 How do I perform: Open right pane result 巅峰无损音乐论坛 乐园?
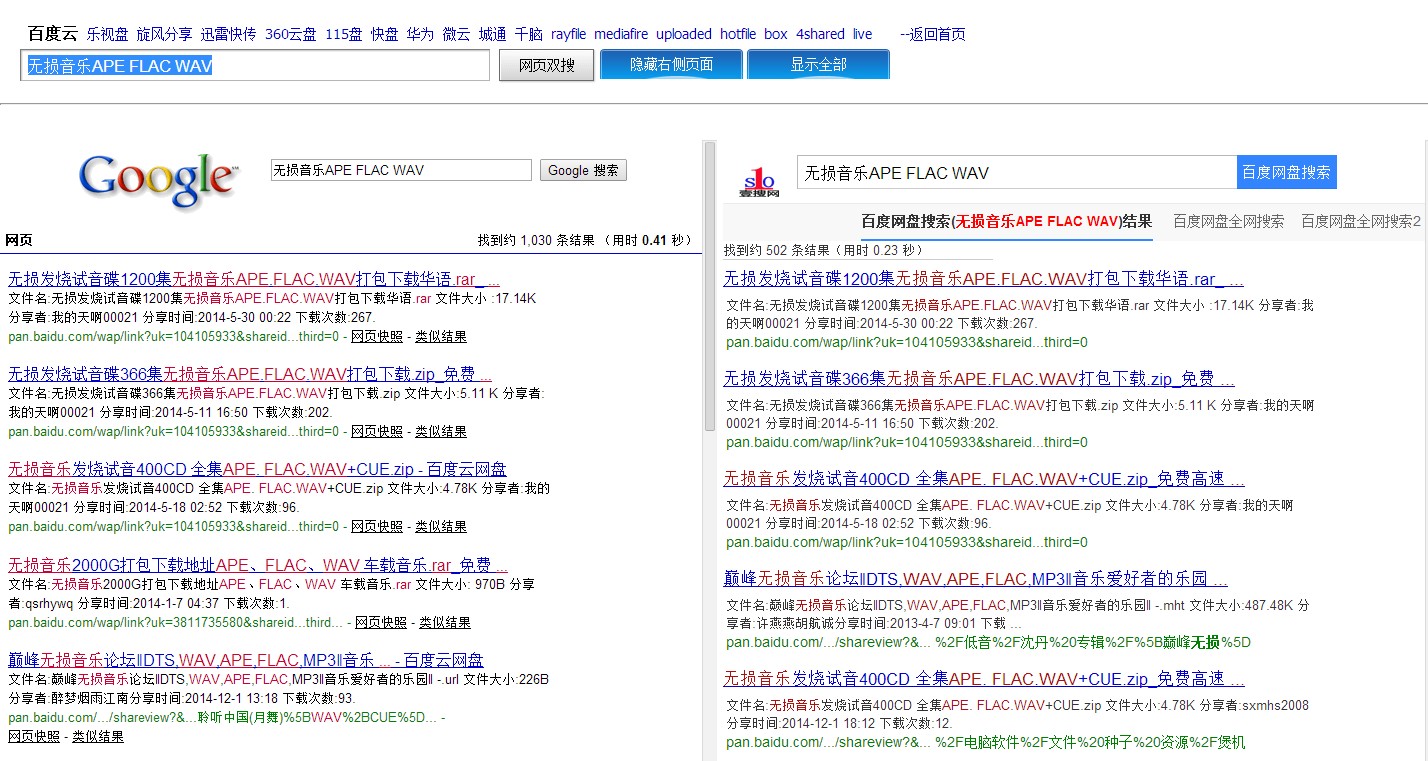tap(976, 579)
